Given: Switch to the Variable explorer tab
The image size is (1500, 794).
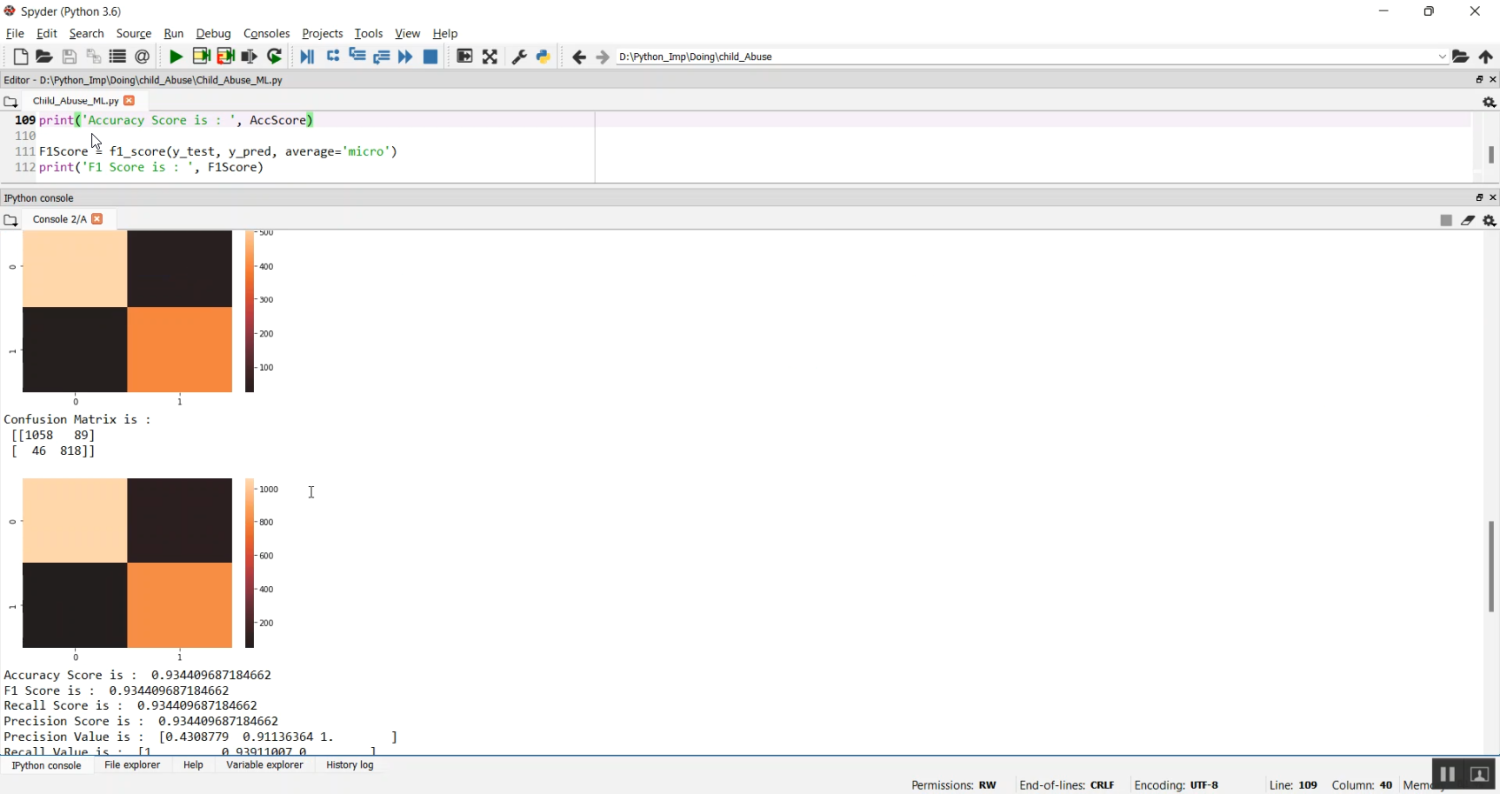Looking at the screenshot, I should pos(264,765).
